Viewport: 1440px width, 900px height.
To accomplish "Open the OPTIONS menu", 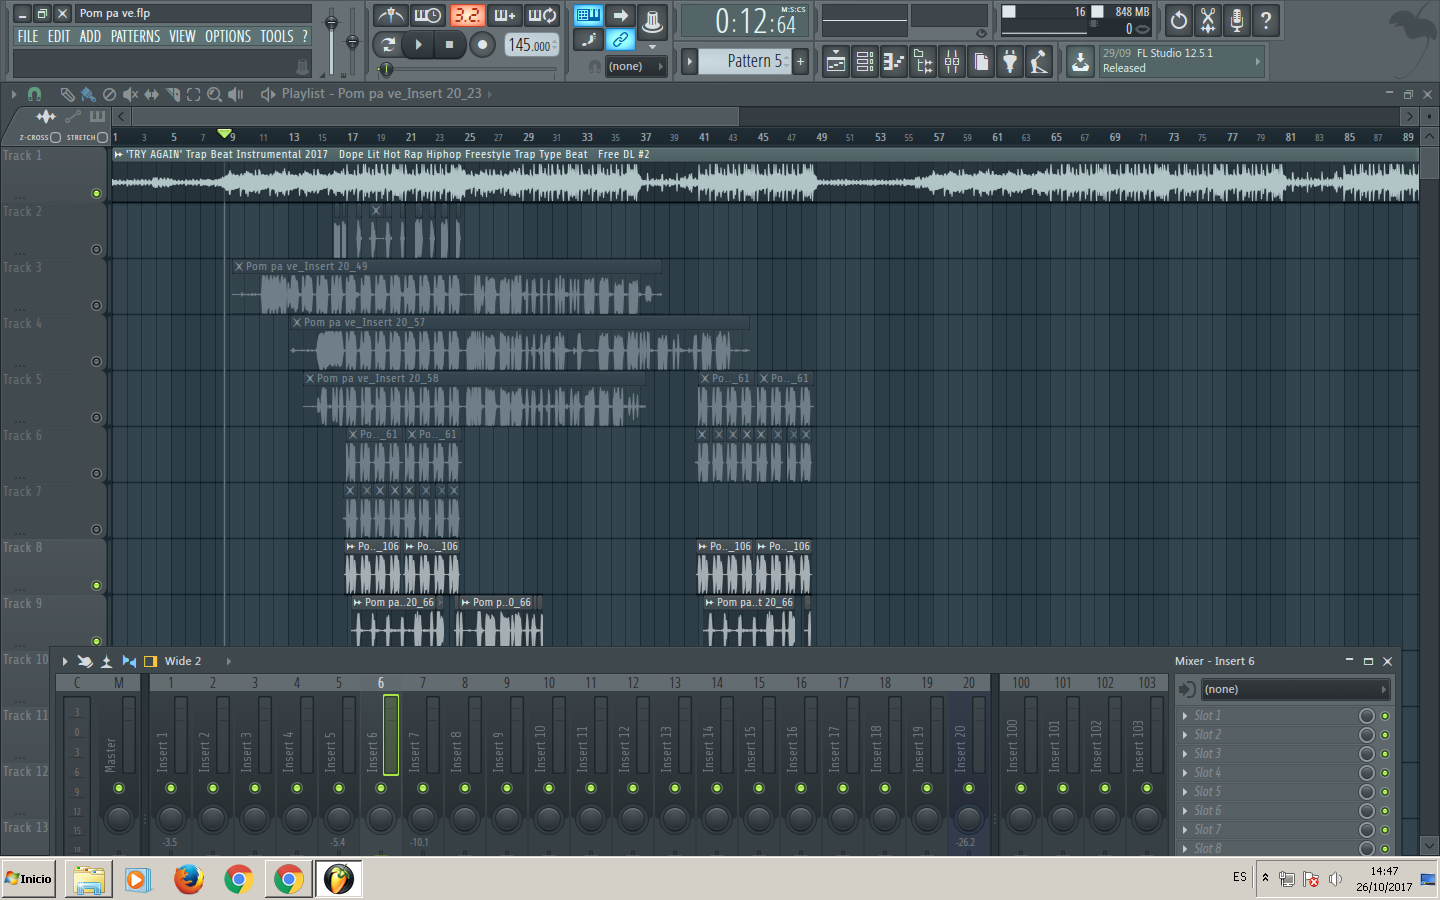I will 227,35.
